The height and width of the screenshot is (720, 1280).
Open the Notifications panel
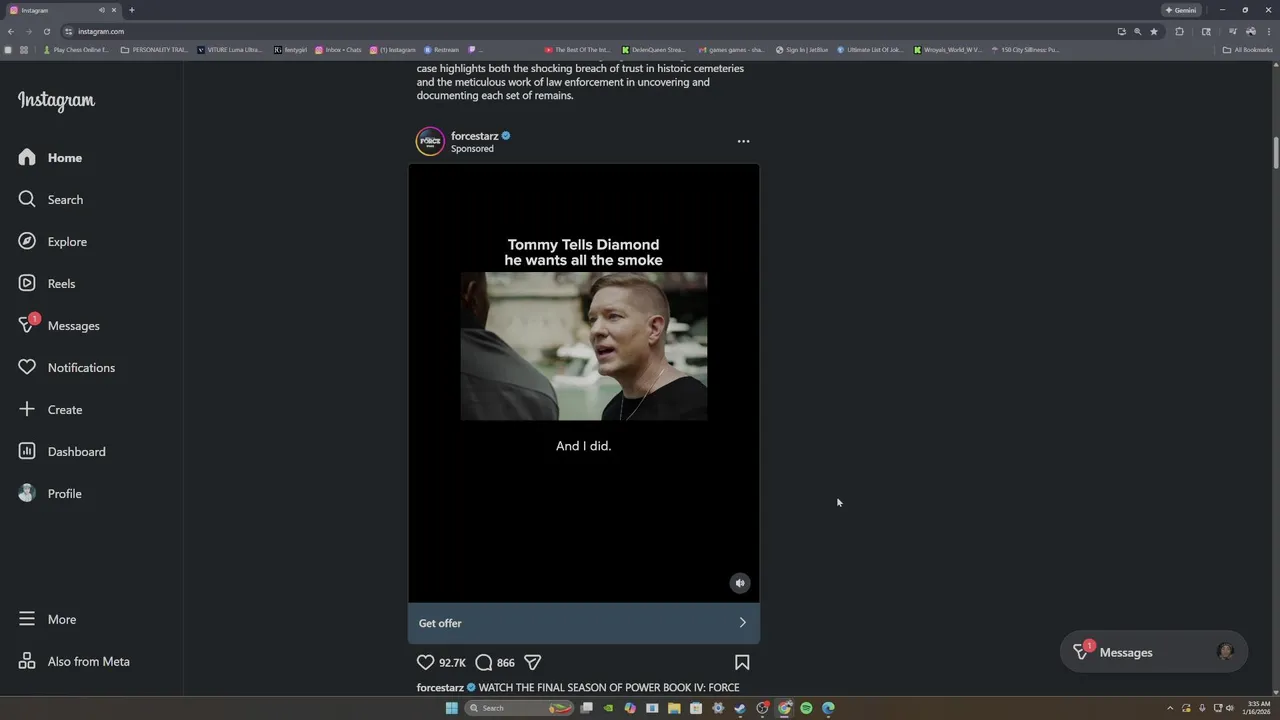tap(66, 368)
